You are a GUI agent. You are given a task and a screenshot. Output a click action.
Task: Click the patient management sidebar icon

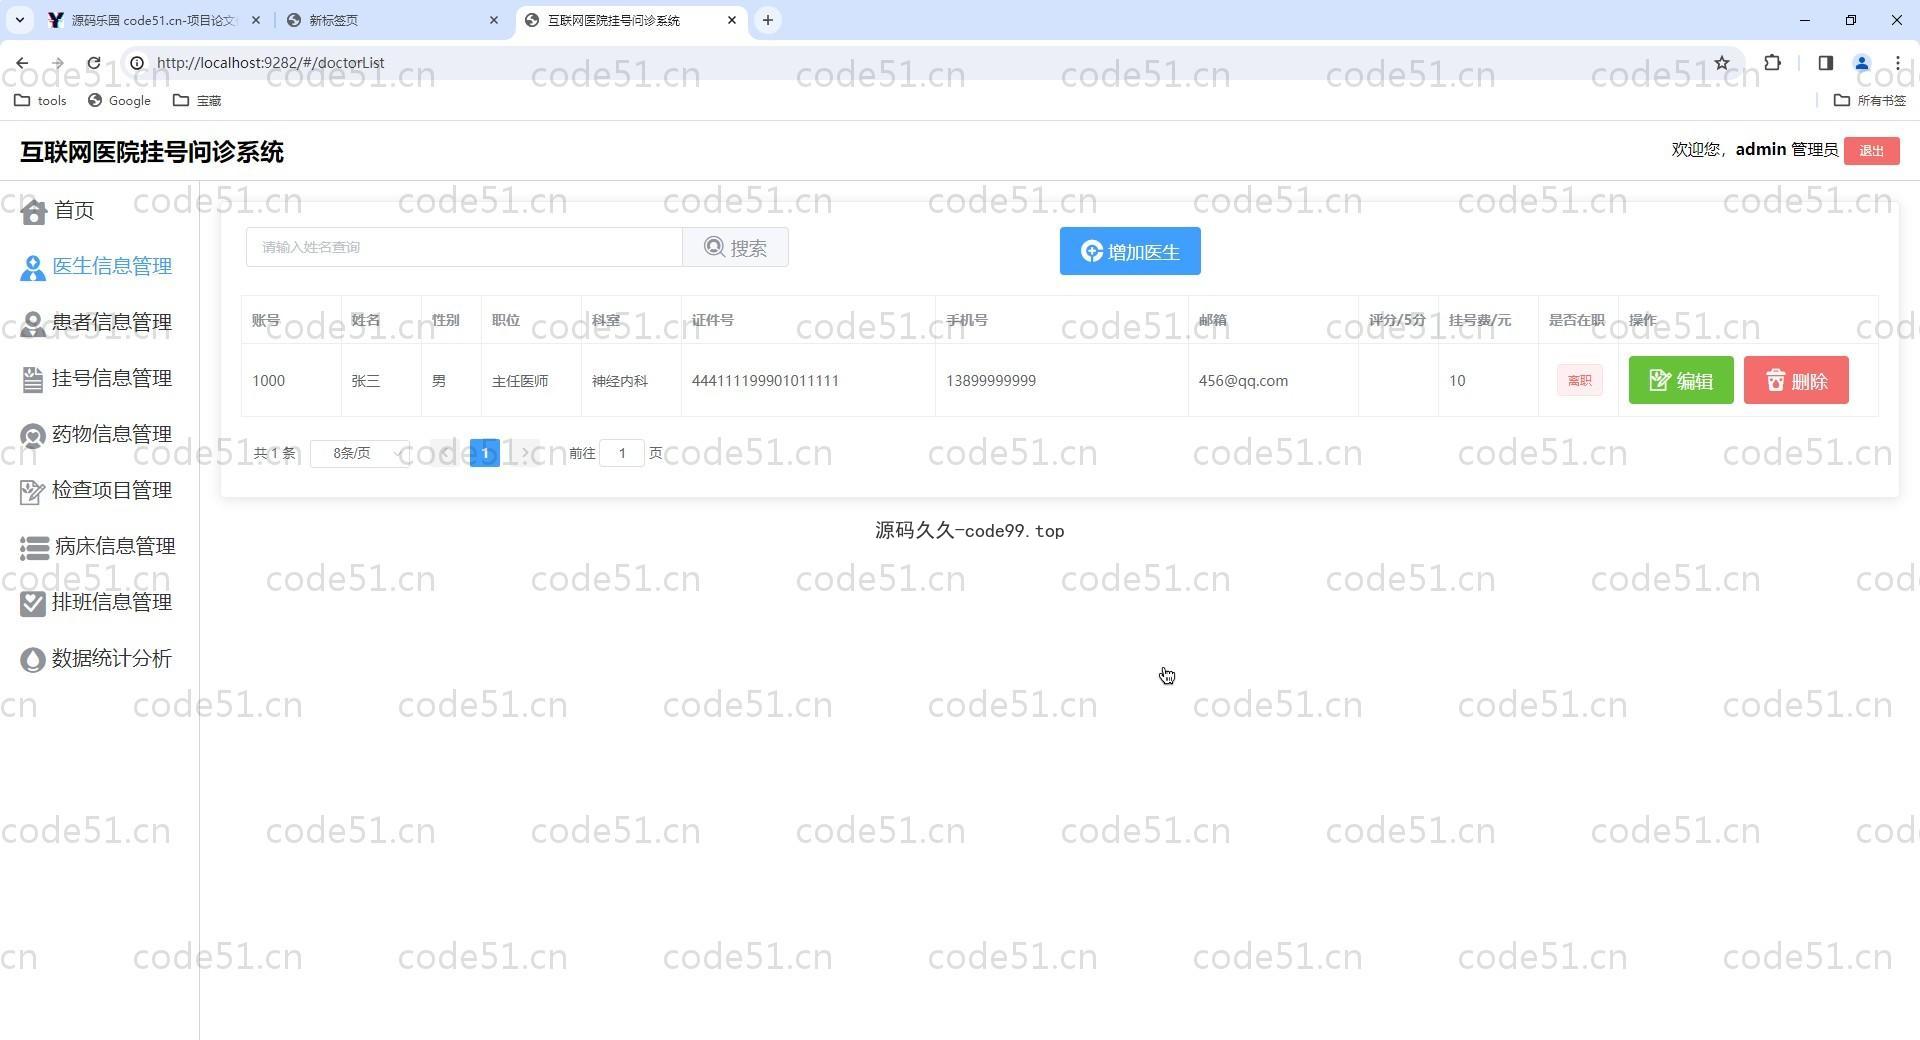(33, 324)
